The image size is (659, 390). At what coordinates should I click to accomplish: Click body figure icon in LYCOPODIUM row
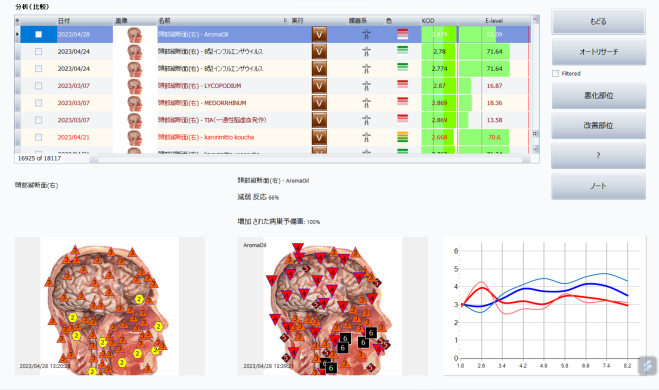(366, 86)
